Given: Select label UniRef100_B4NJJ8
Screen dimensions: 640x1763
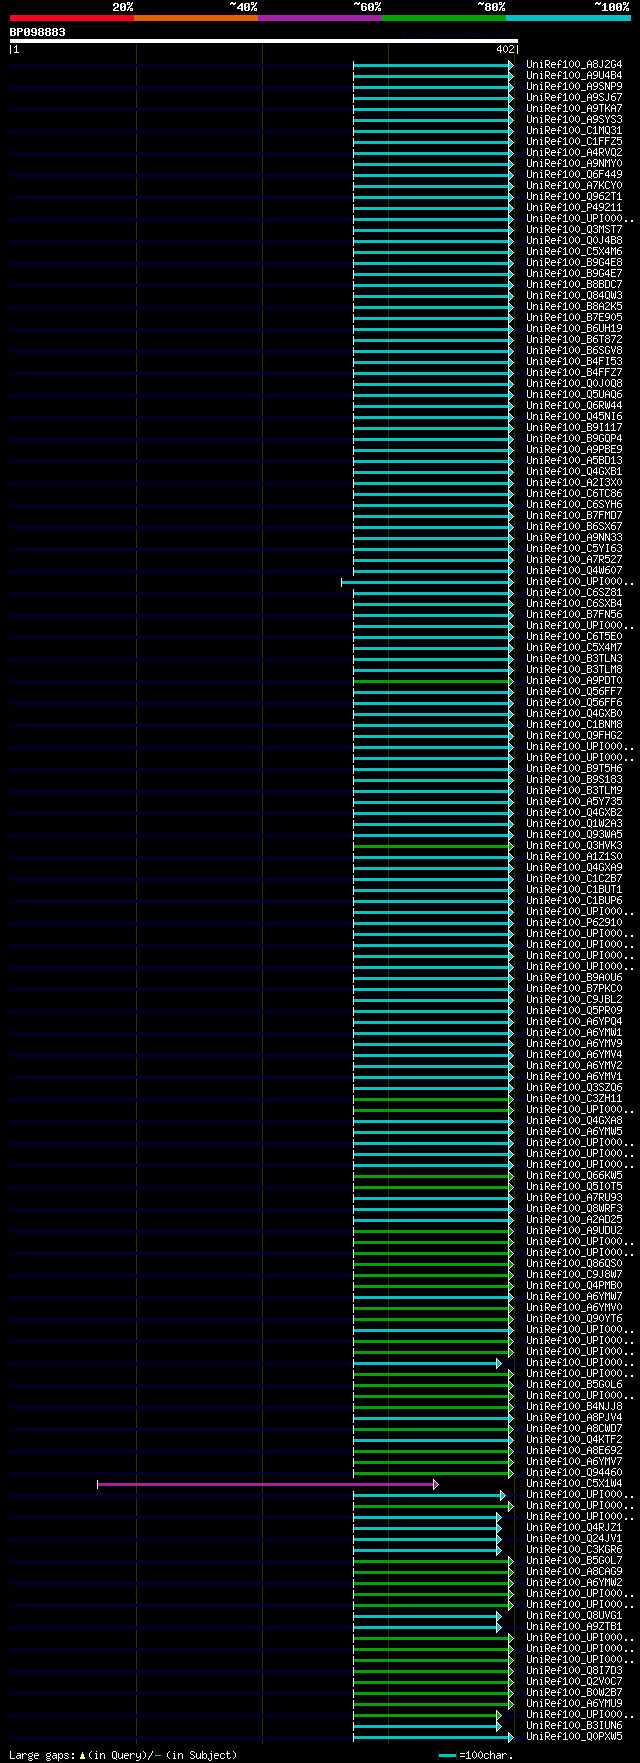Looking at the screenshot, I should point(574,1407).
